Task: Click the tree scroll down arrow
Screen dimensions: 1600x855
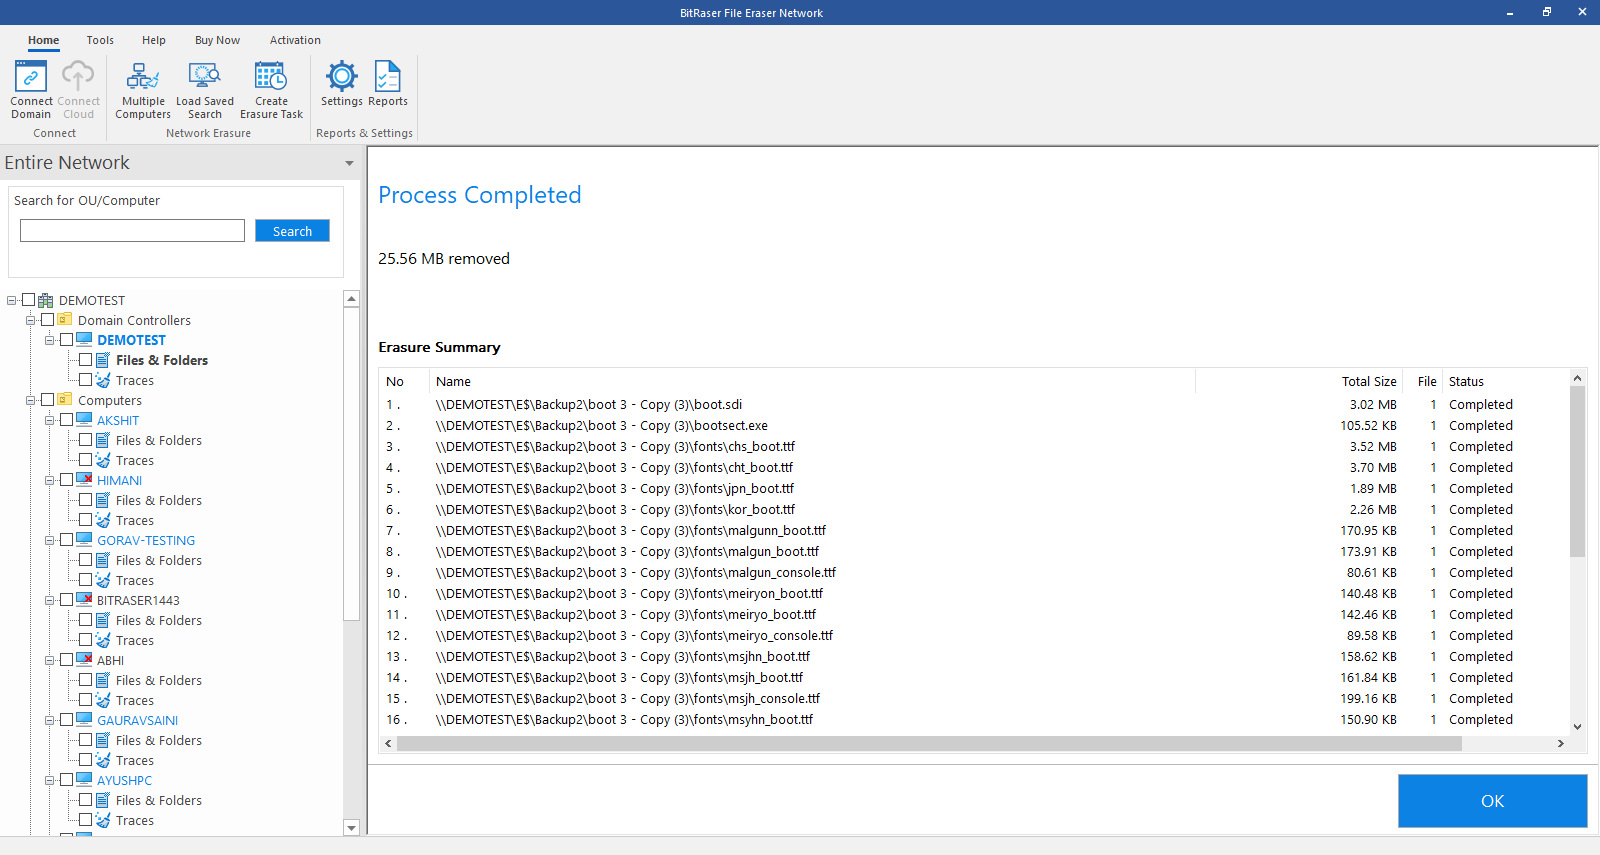Action: [x=351, y=827]
